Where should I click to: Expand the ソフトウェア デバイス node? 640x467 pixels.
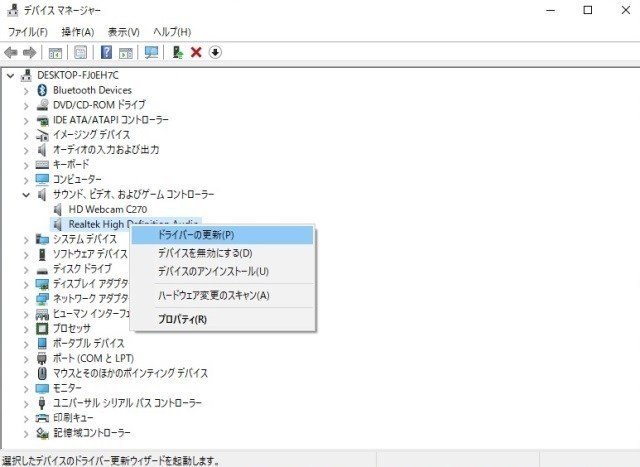(27, 255)
